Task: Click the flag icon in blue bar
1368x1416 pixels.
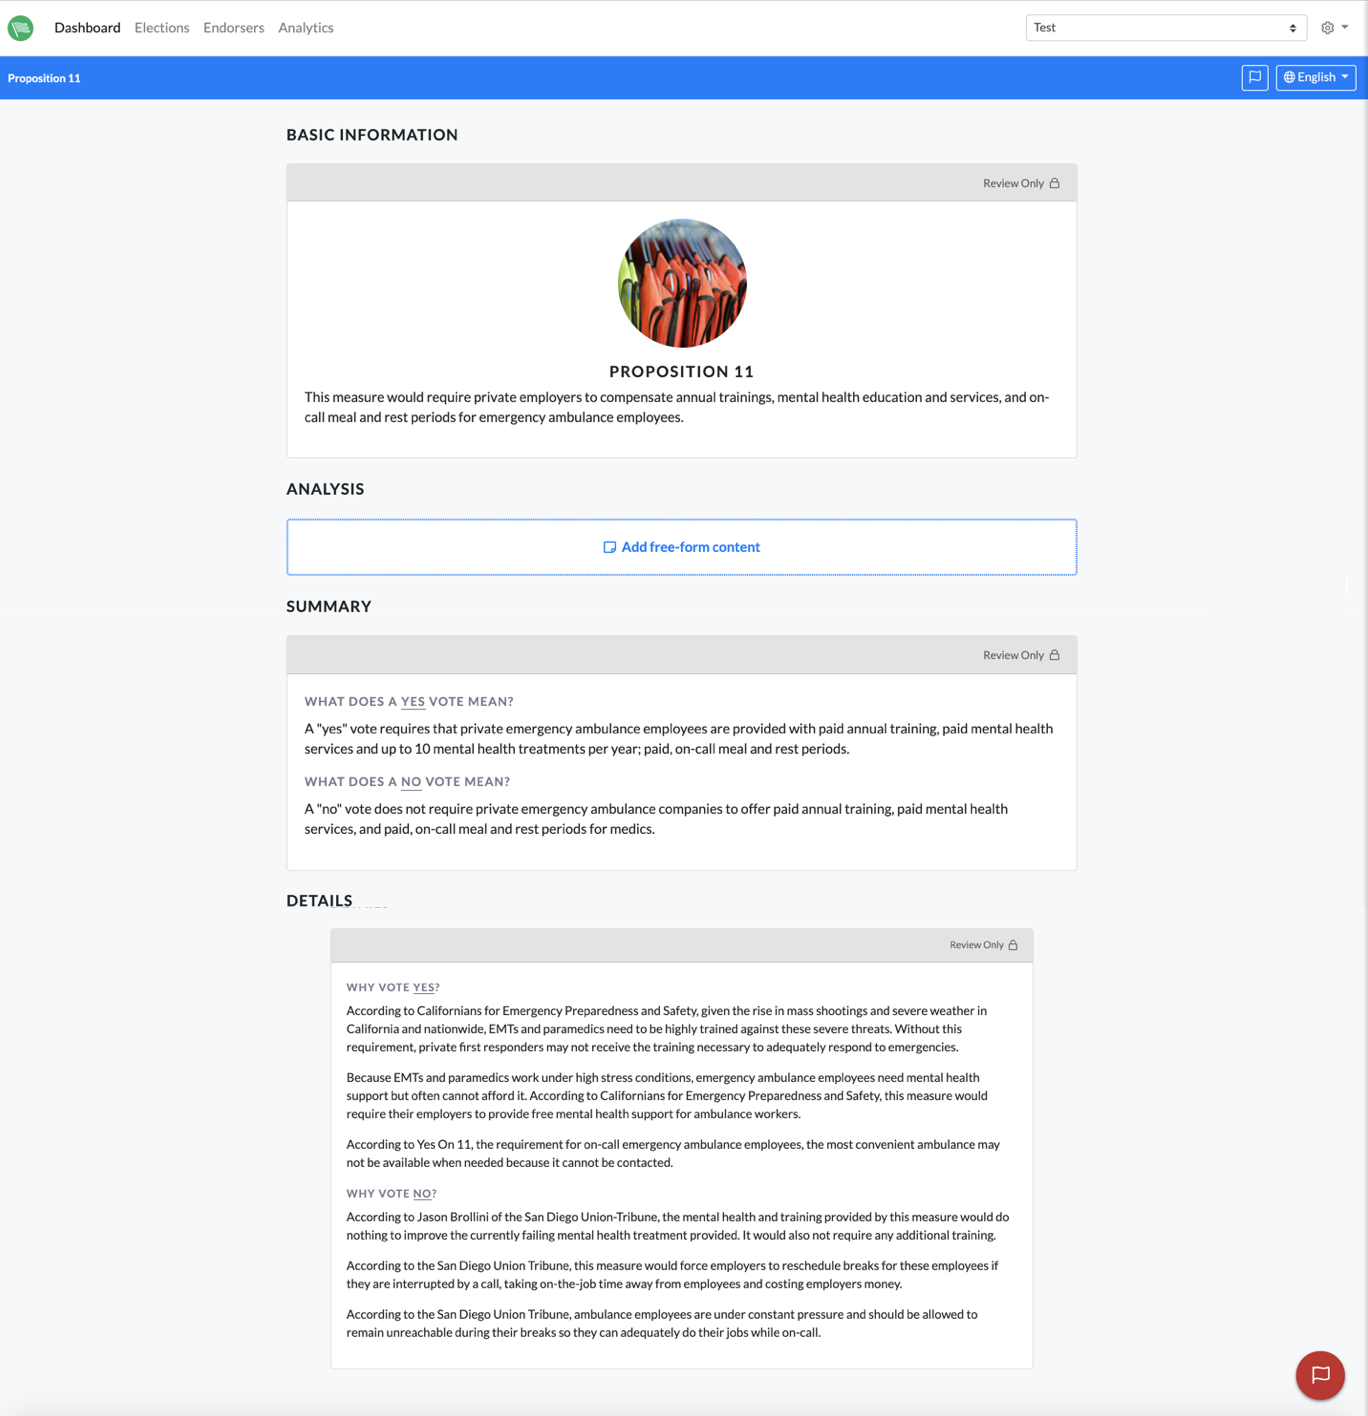Action: coord(1255,77)
